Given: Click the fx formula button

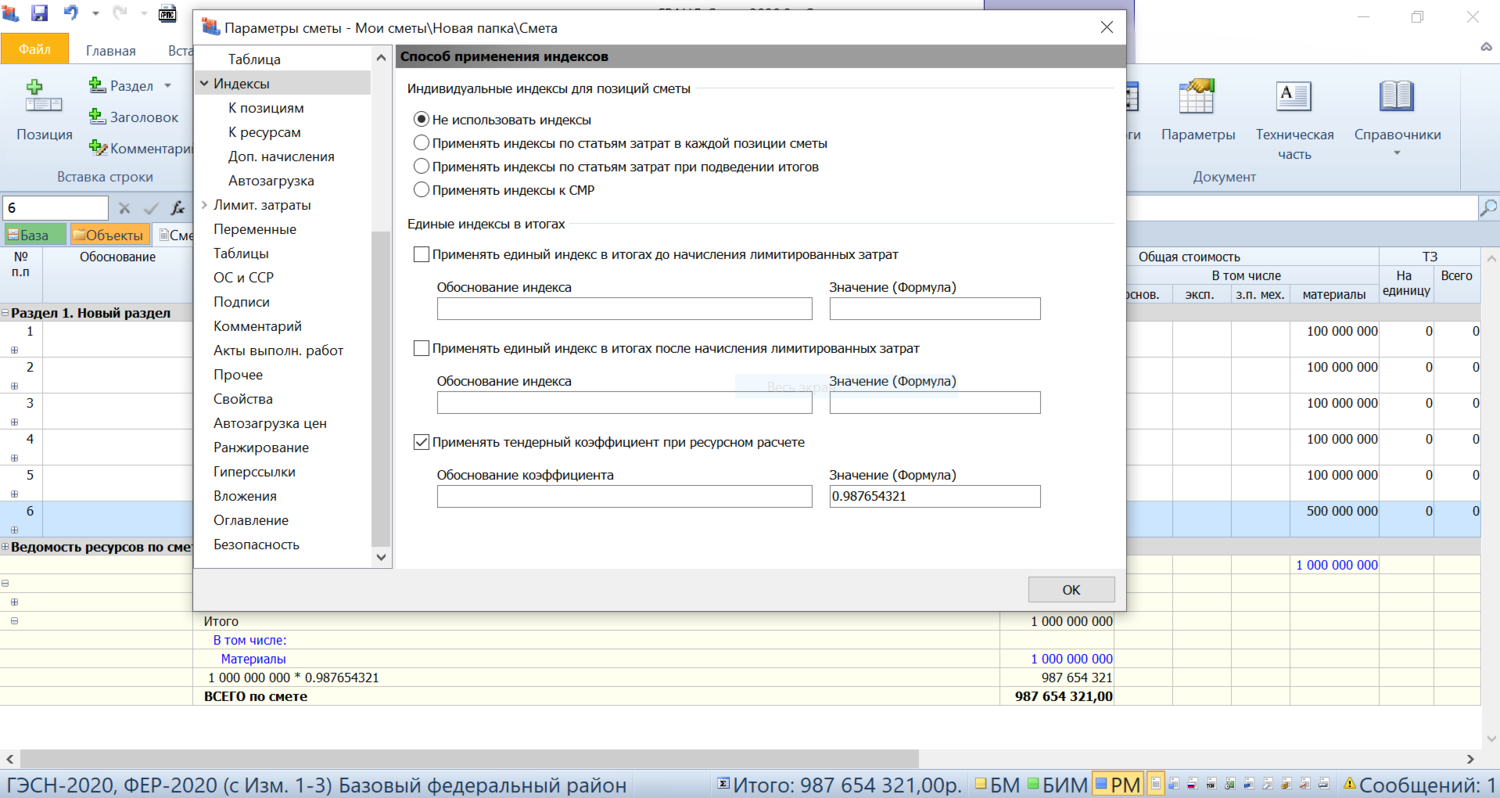Looking at the screenshot, I should [178, 208].
